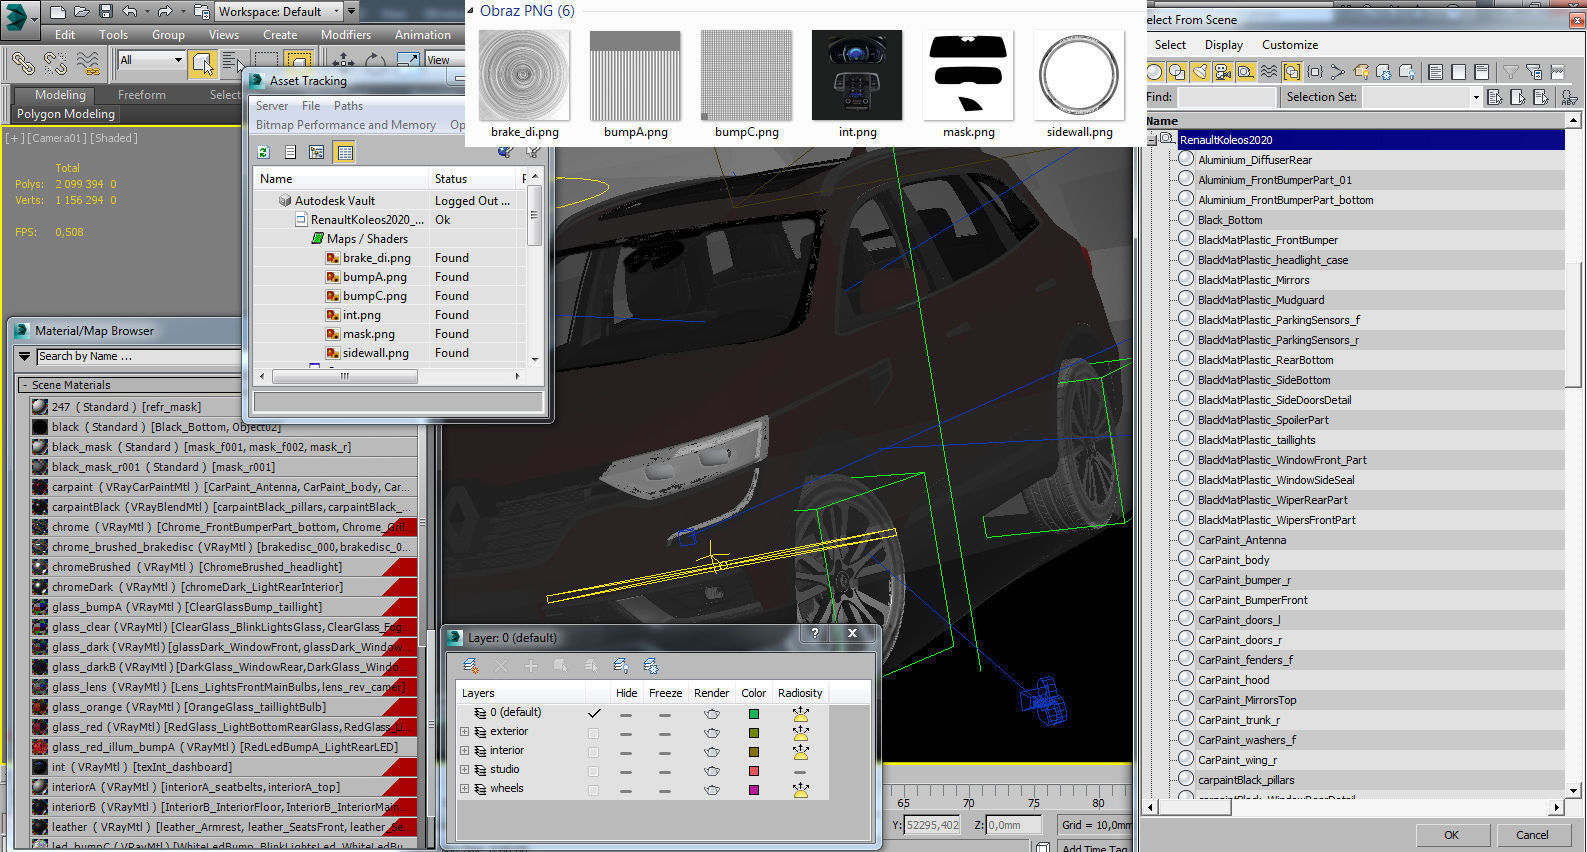Toggle Display Shapes filter in Select From Scene

tap(1177, 72)
